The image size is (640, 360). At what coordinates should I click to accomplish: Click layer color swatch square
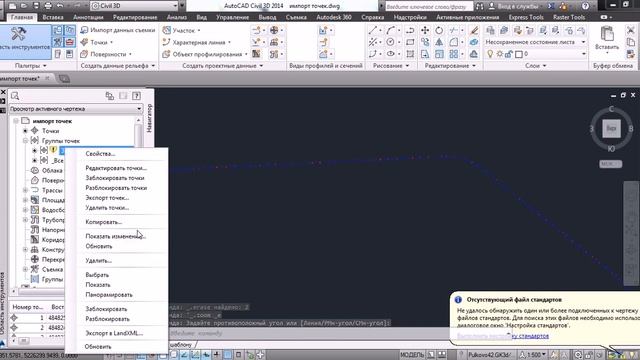[519, 54]
